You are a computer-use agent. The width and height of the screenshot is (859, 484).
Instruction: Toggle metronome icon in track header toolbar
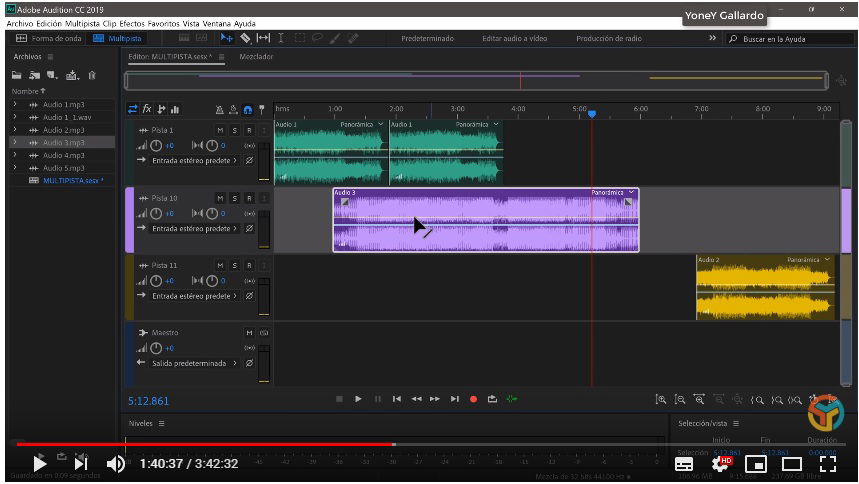(x=219, y=110)
